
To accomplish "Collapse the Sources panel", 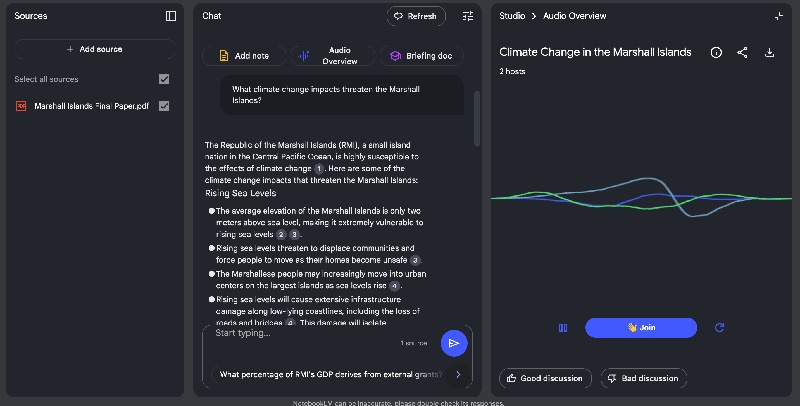I will click(171, 16).
